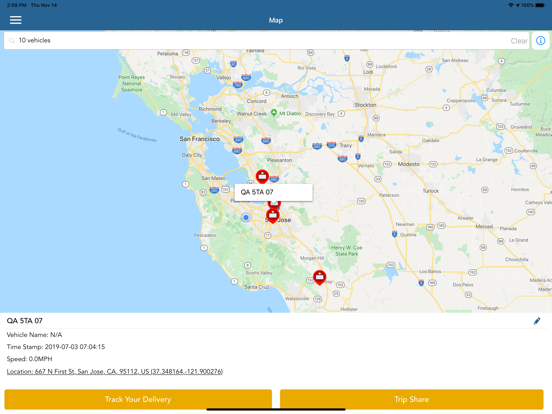This screenshot has height=414, width=552.
Task: Select the vehicle marker near Fremont
Action: [x=262, y=176]
